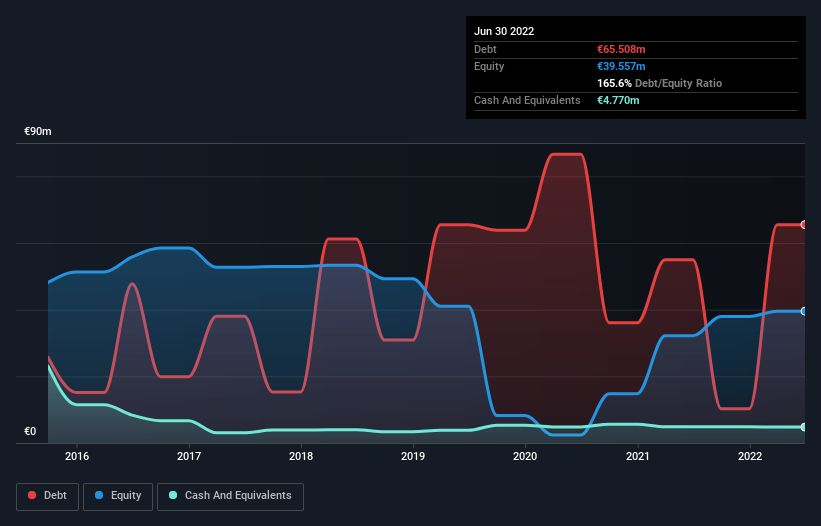Click the 2020 x-axis label
This screenshot has width=821, height=526.
pyautogui.click(x=525, y=456)
